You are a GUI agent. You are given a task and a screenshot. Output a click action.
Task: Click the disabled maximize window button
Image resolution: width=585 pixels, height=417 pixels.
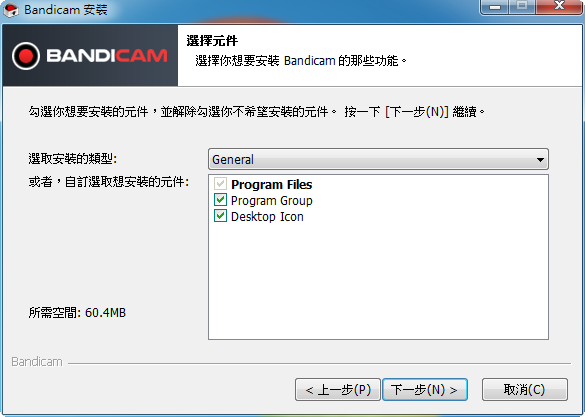(522, 7)
